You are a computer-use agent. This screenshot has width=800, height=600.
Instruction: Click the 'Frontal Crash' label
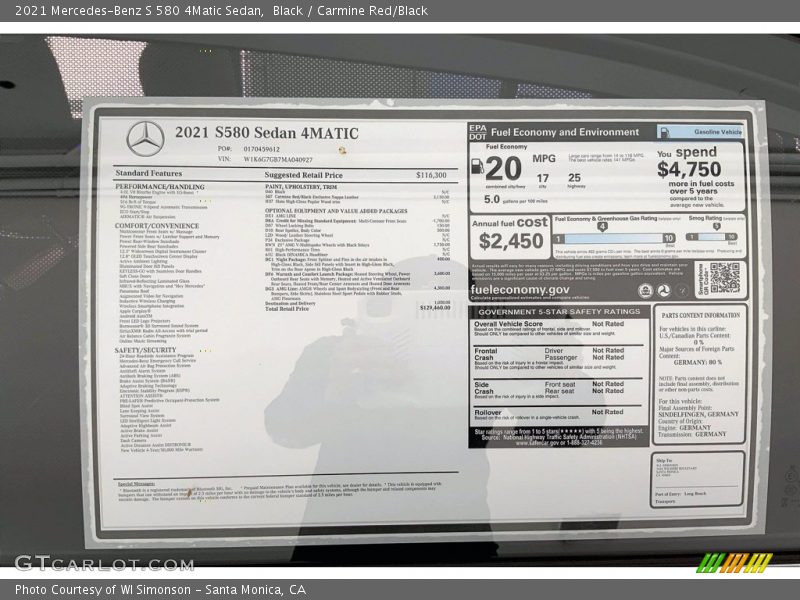click(485, 354)
